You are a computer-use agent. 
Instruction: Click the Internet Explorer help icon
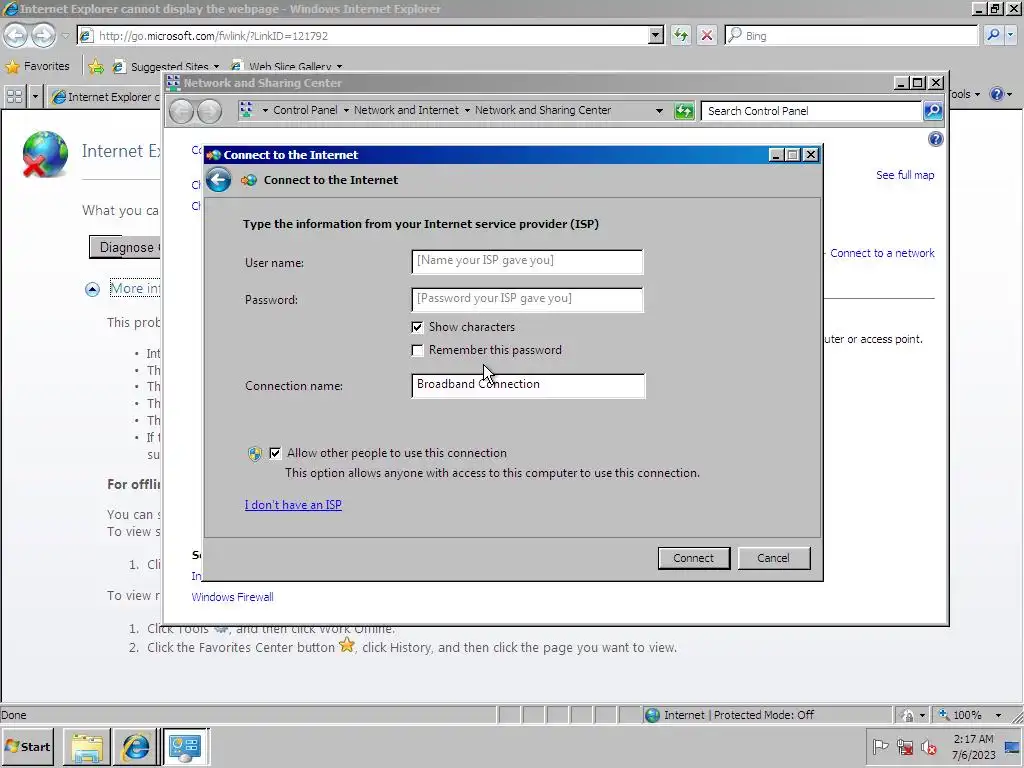[997, 94]
